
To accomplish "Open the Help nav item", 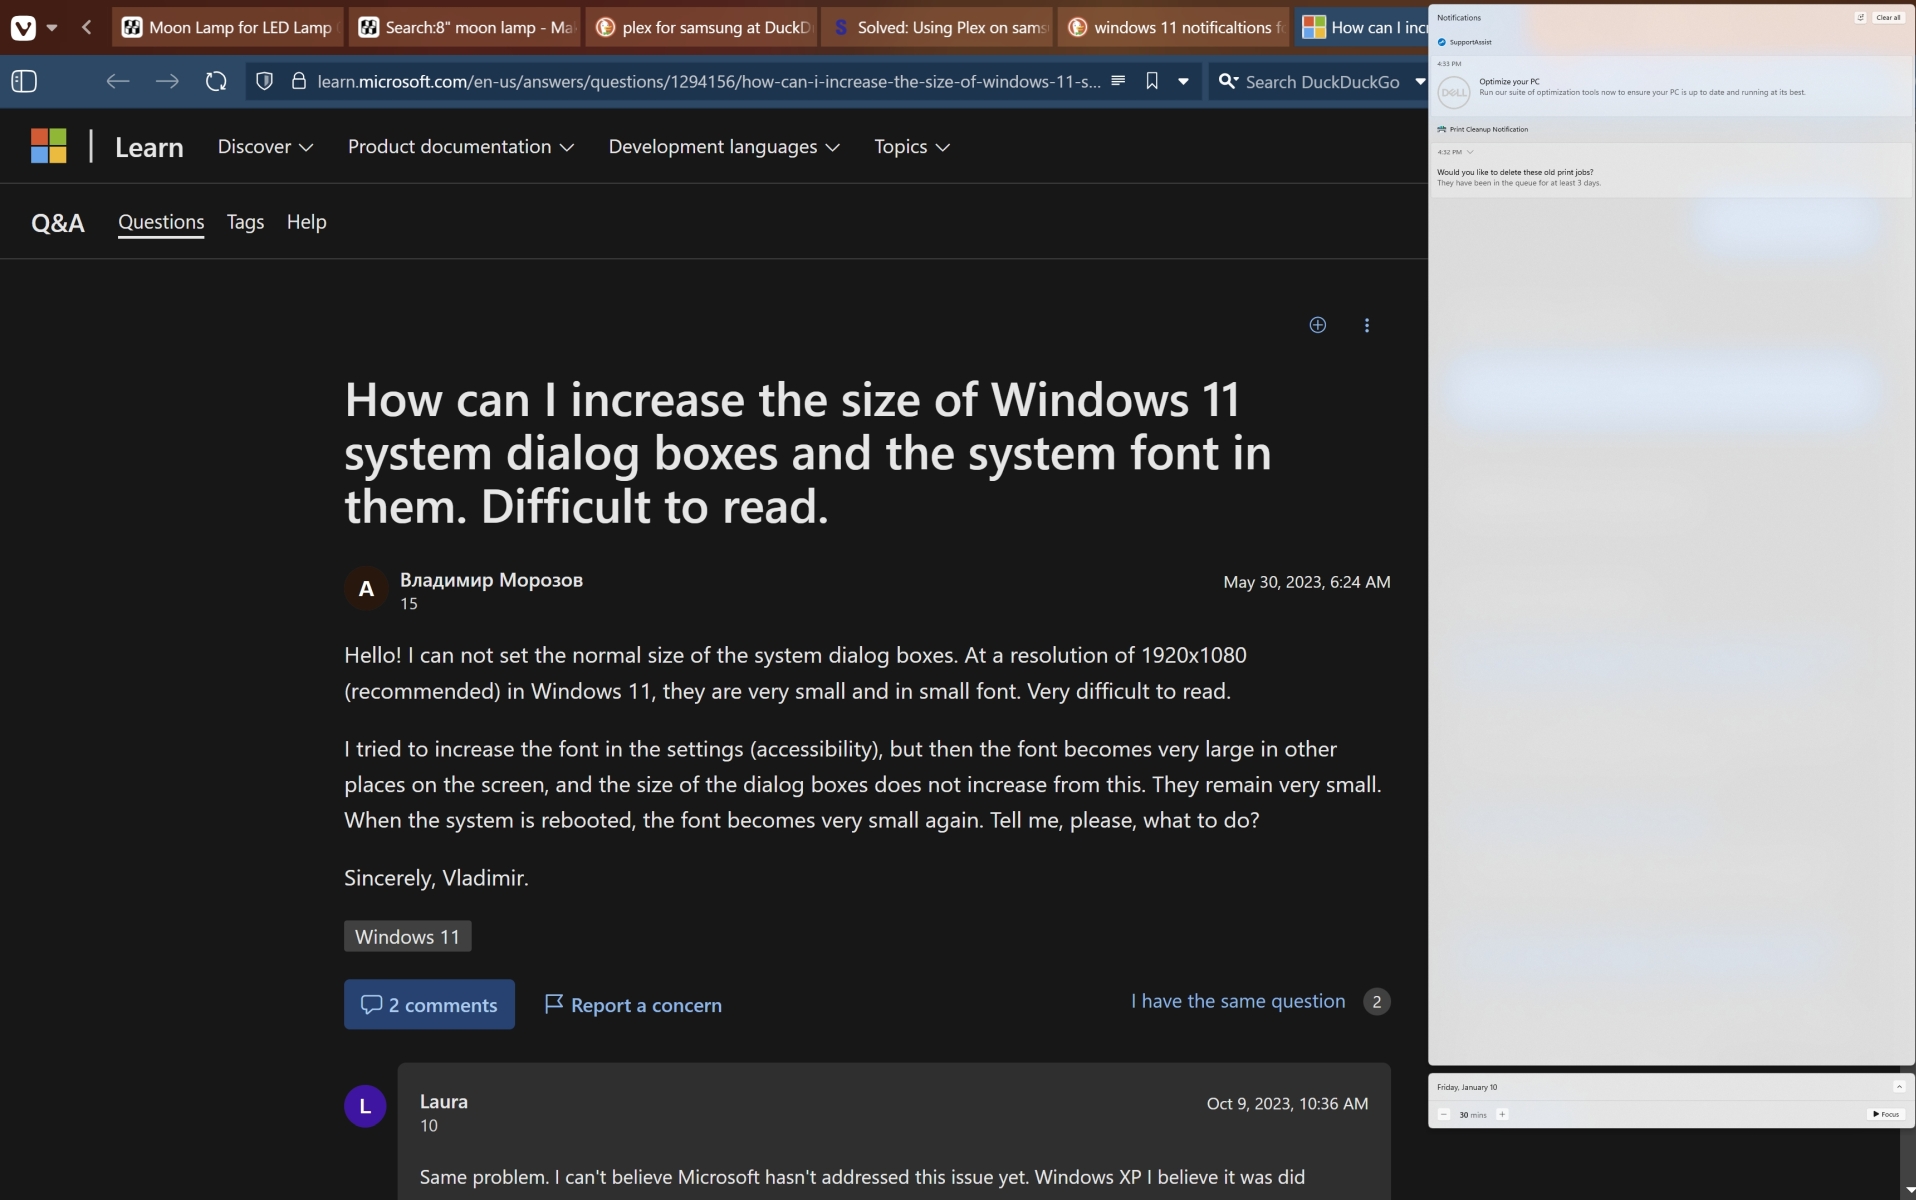I will 306,222.
